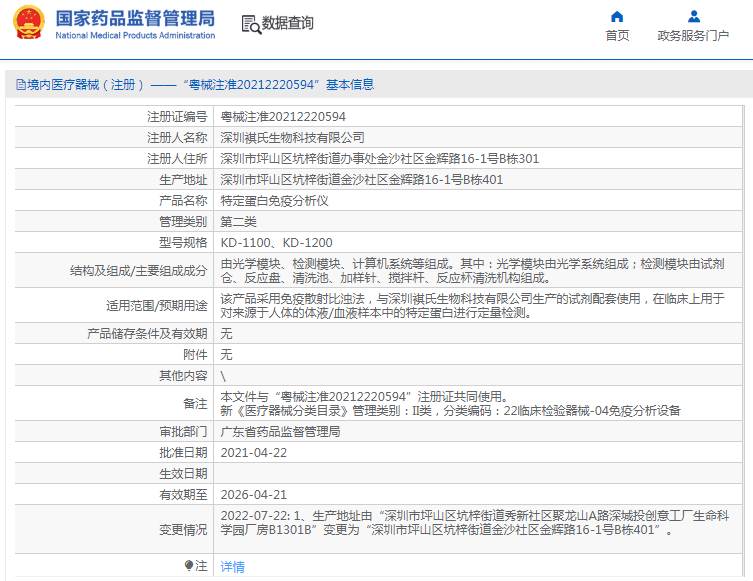Viewport: 753px width, 581px height.
Task: Go to 首页 link text
Action: click(617, 36)
